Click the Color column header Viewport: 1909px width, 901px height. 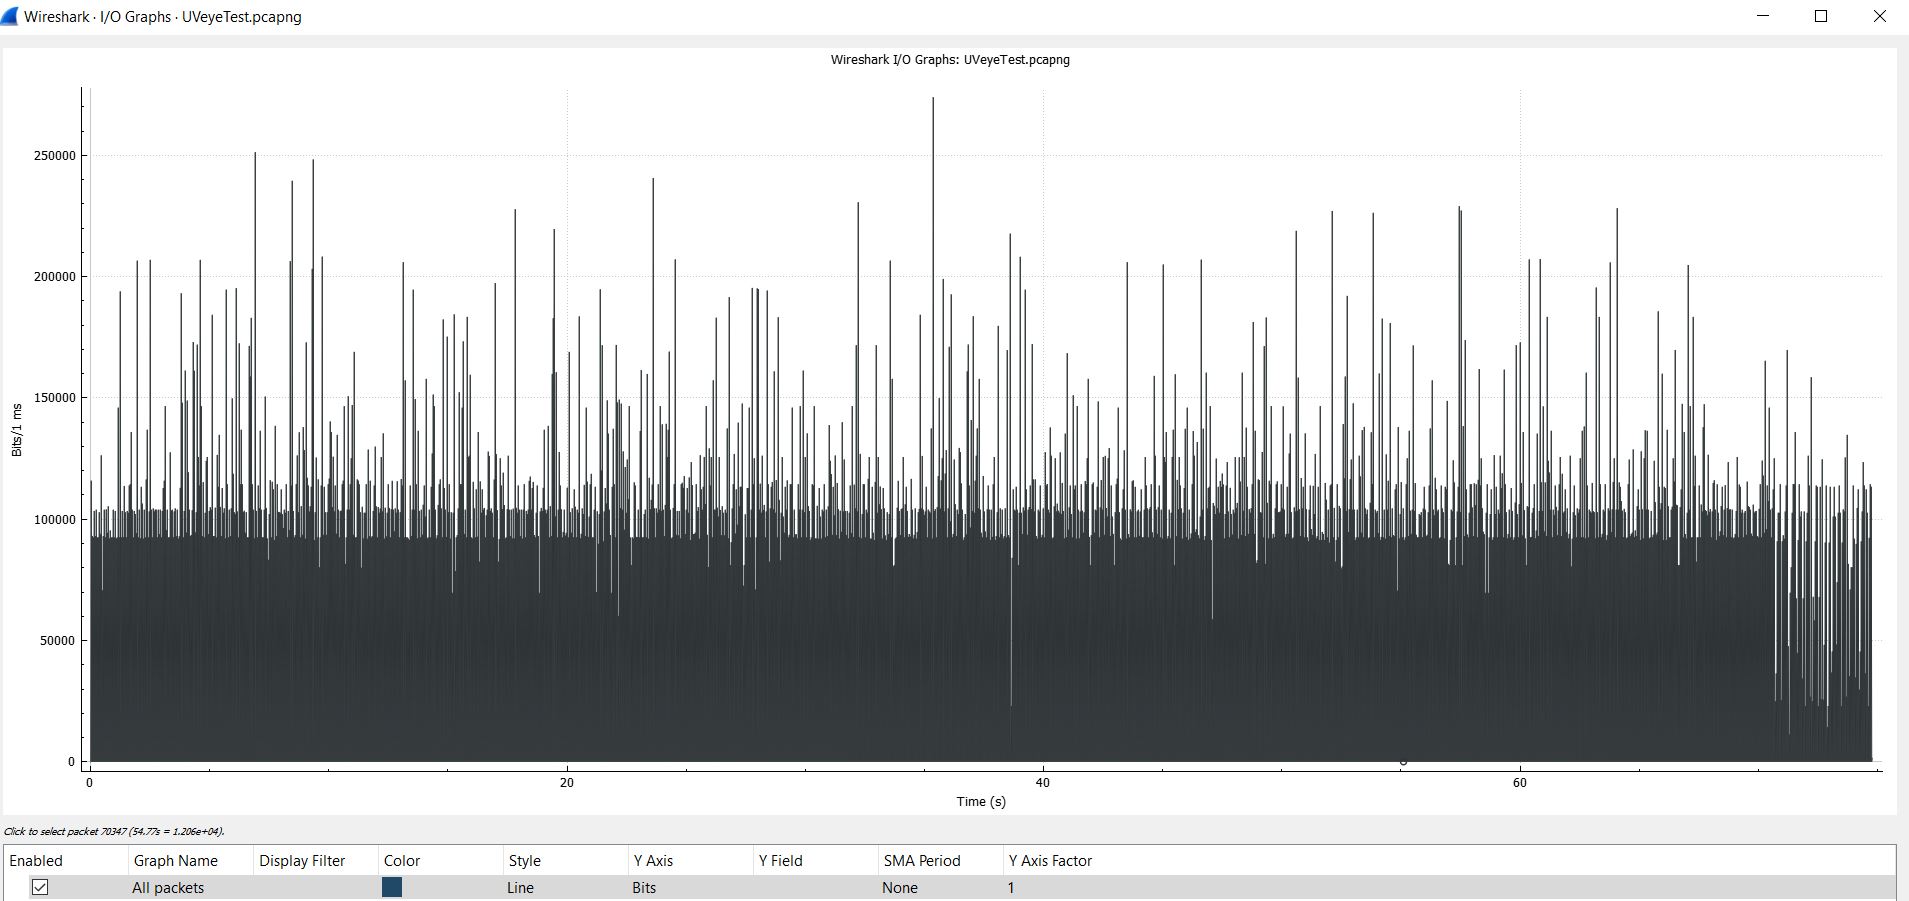tap(402, 861)
